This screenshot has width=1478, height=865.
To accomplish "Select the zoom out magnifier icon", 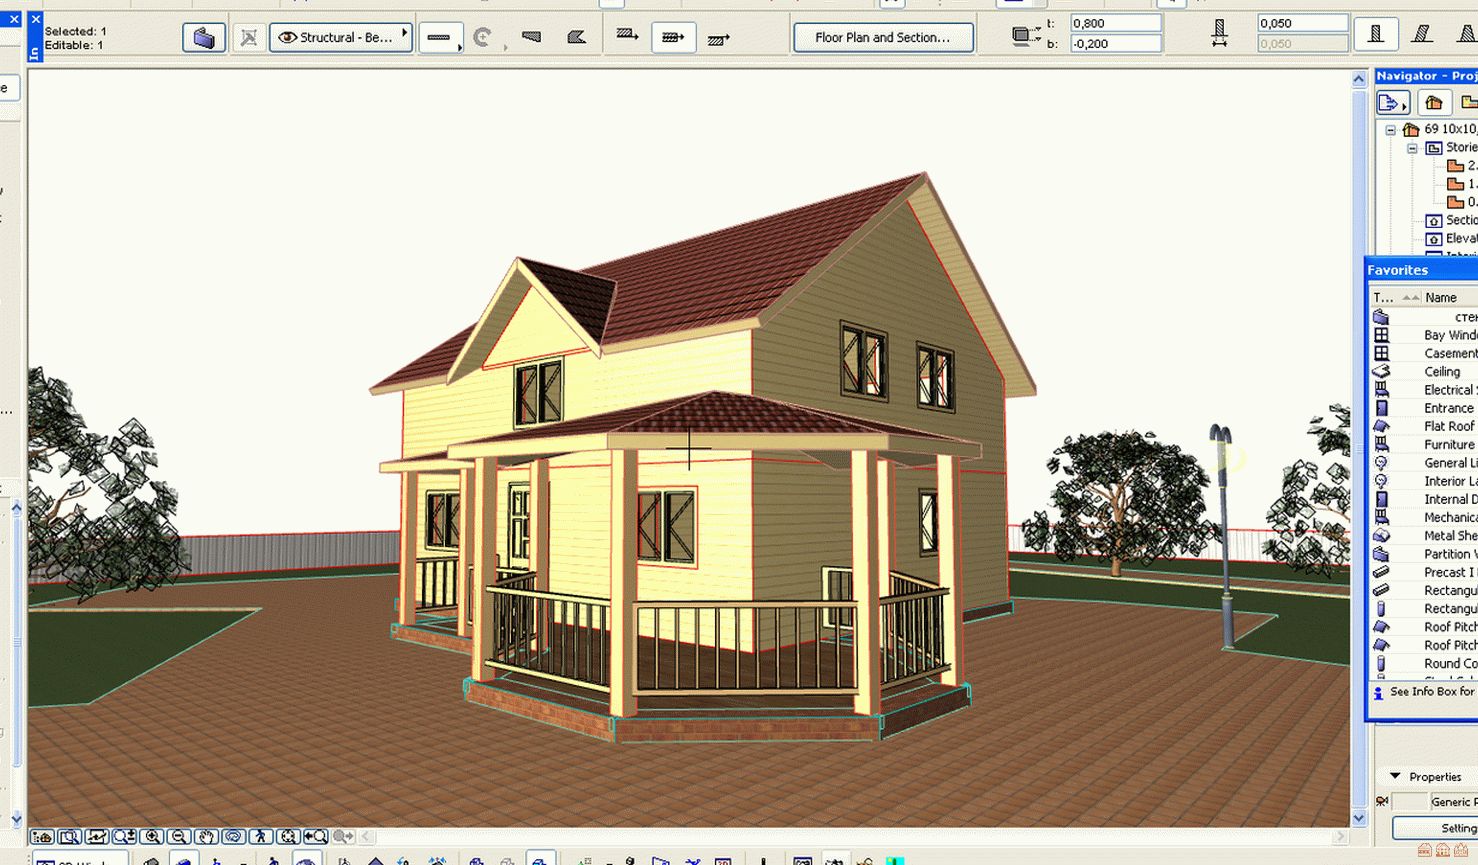I will (x=179, y=837).
